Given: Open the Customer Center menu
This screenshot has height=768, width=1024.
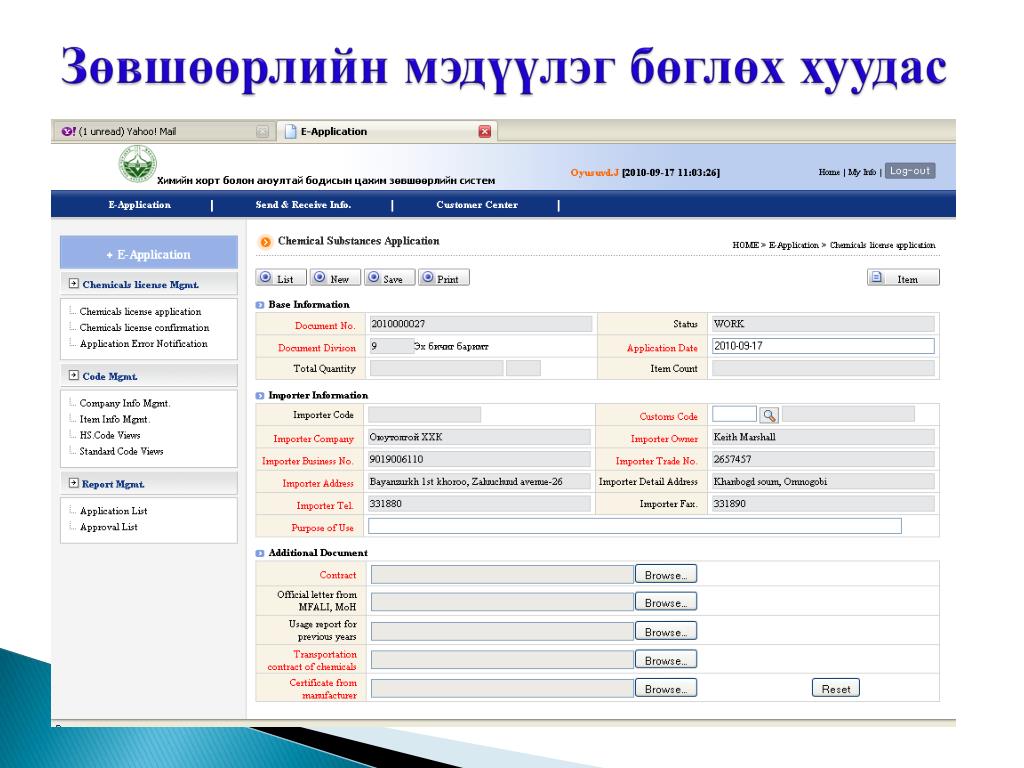Looking at the screenshot, I should (x=477, y=205).
